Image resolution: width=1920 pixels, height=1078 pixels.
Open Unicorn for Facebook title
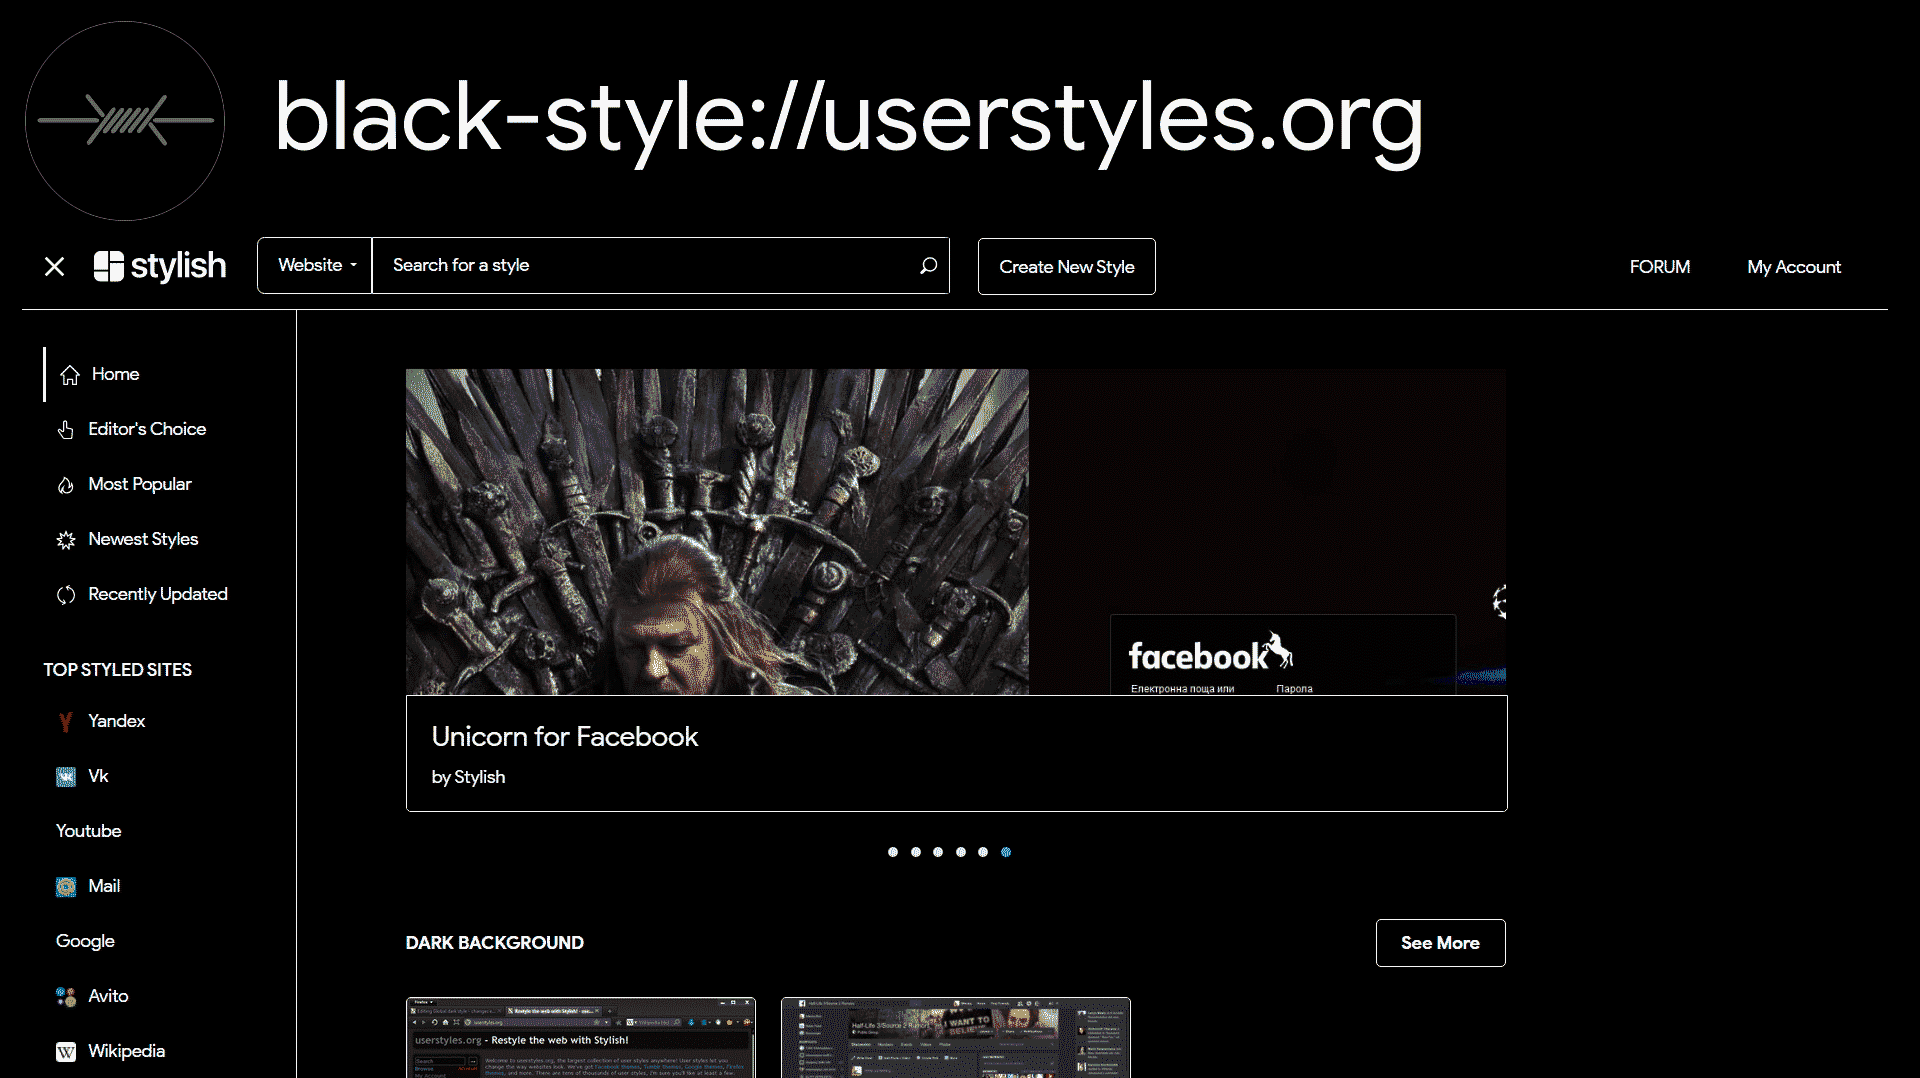point(565,737)
